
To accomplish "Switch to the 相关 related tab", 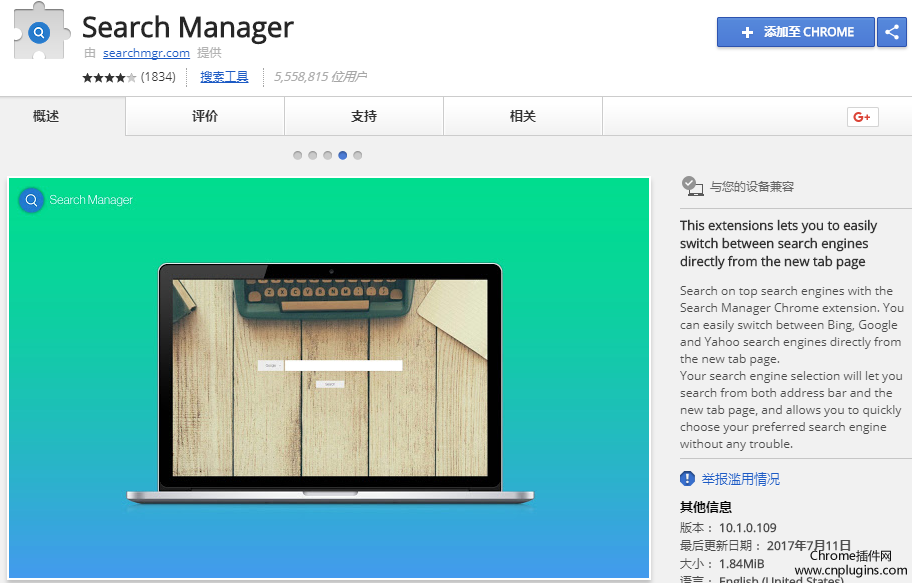I will (x=522, y=116).
